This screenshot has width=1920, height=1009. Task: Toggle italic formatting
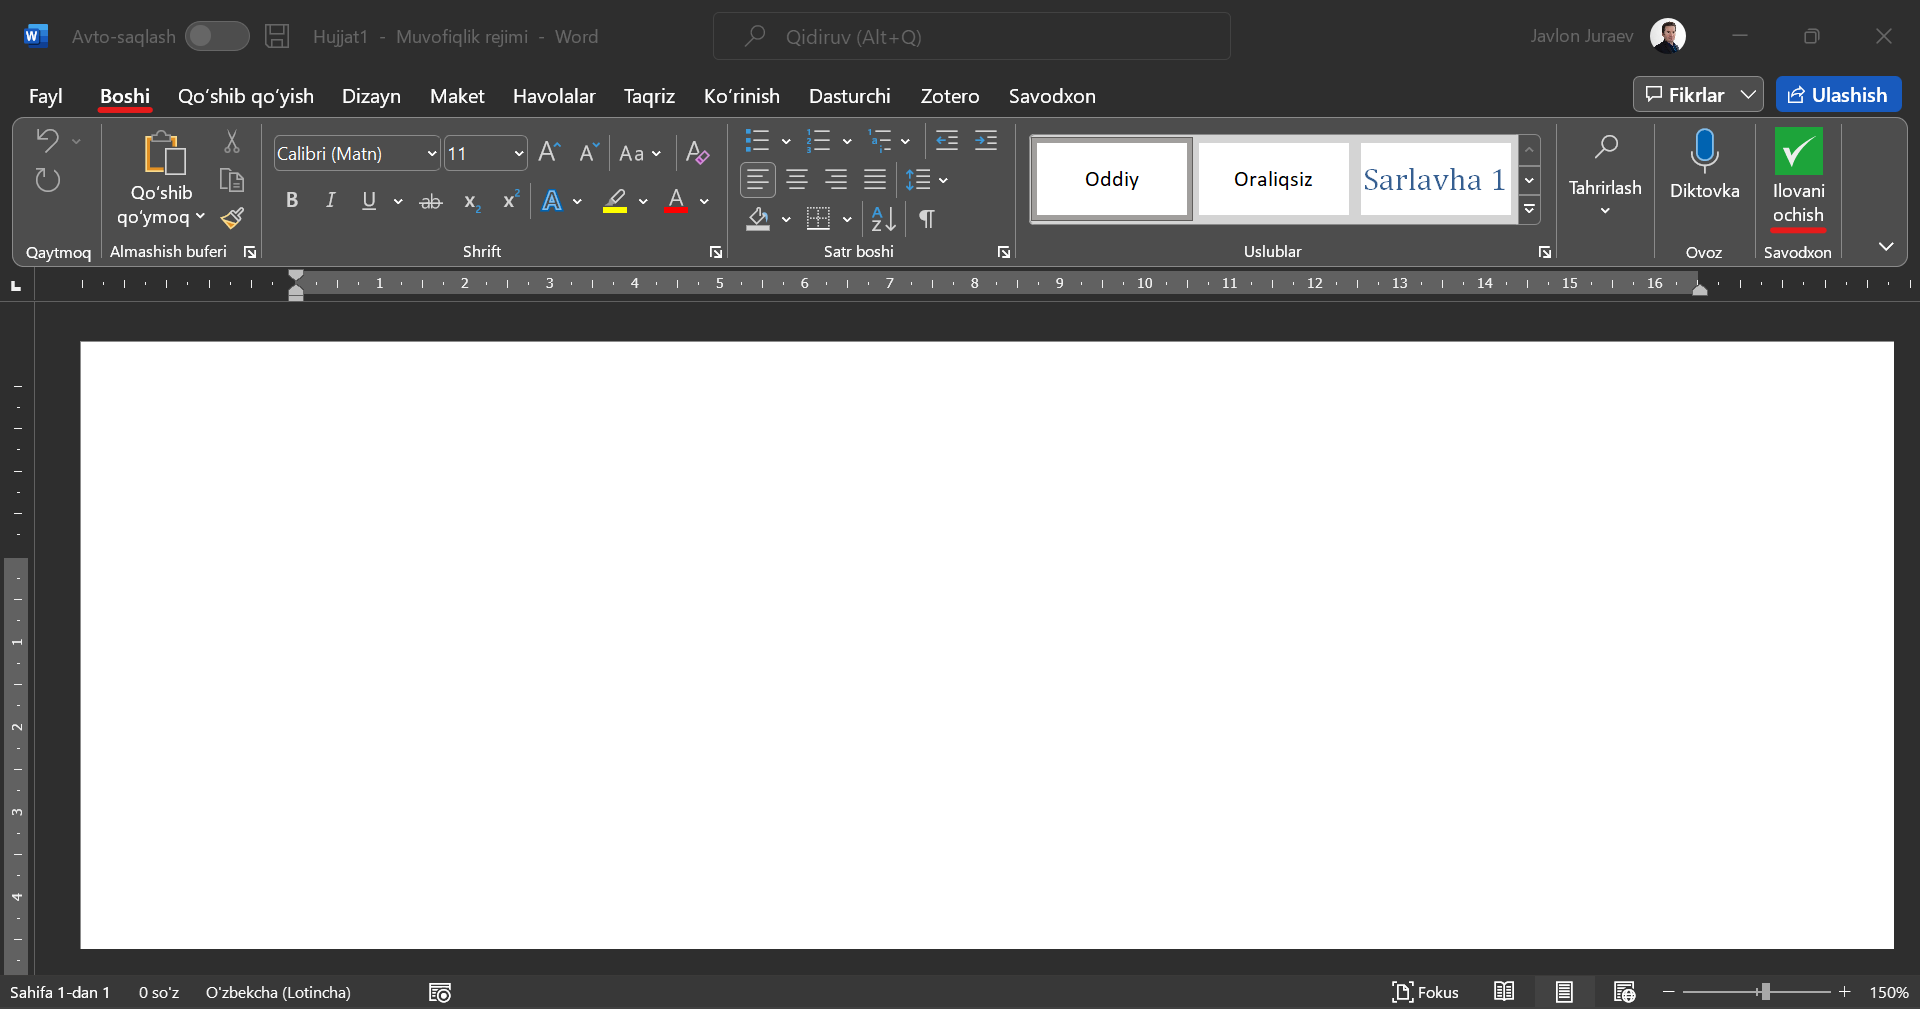click(x=330, y=200)
